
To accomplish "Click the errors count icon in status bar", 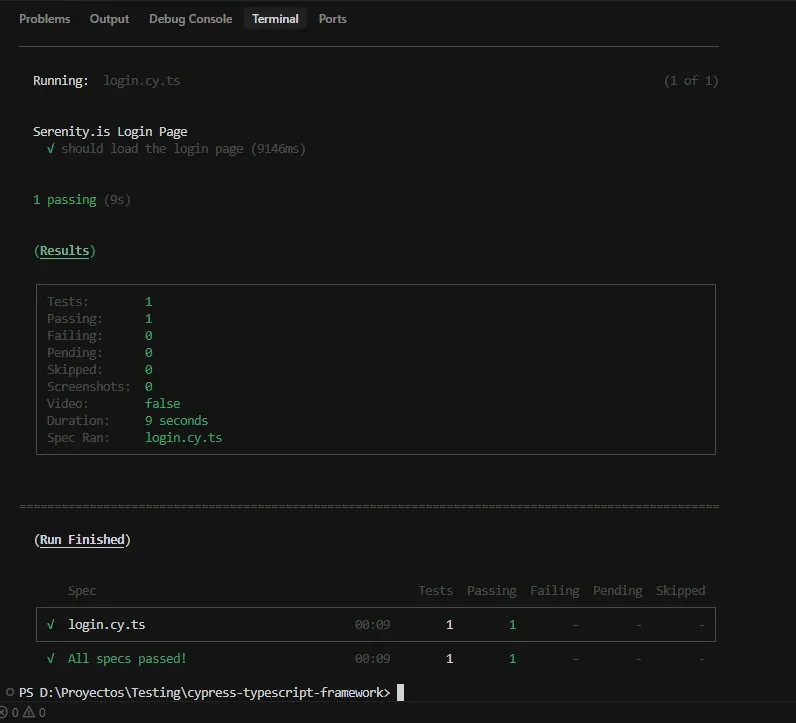I will pos(3,712).
